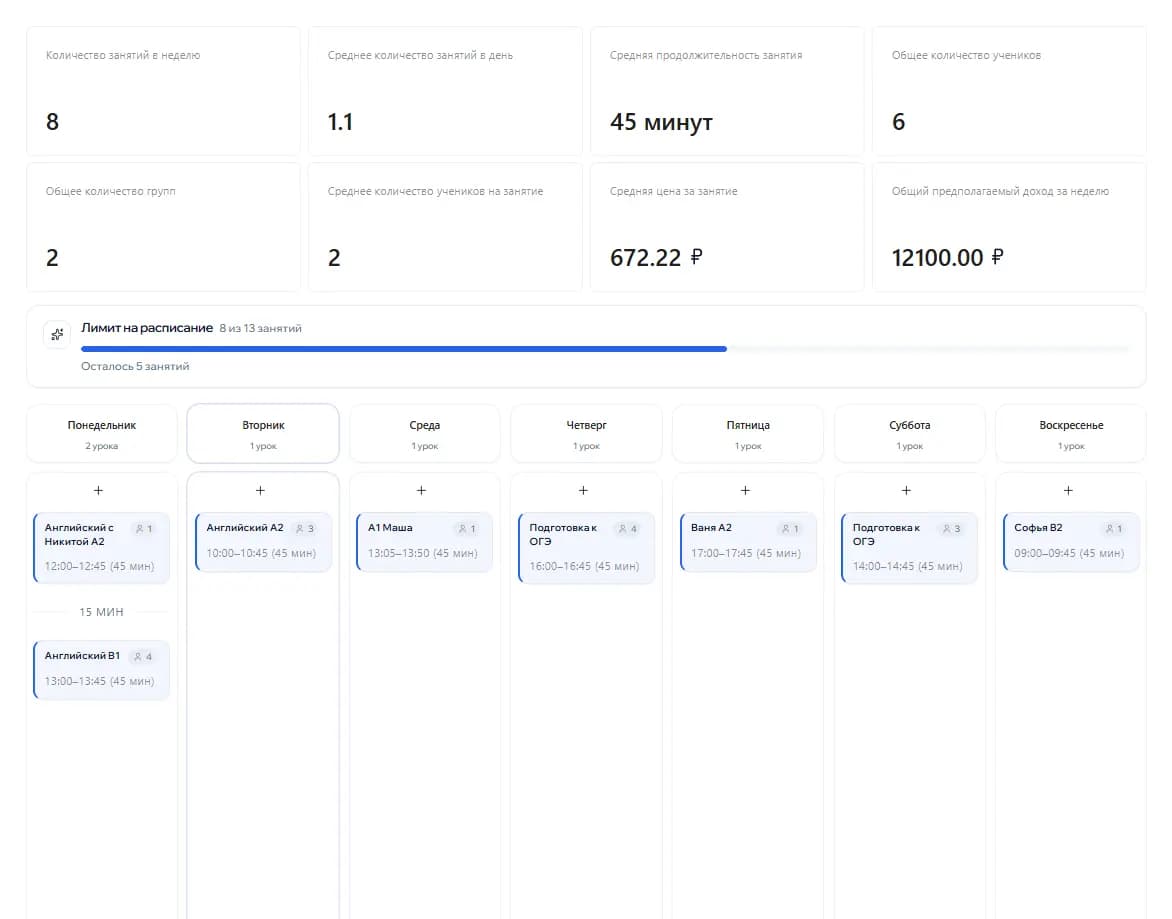Image resolution: width=1172 pixels, height=919 pixels.
Task: Open Tuesday lesson Английский A2
Action: 263,542
